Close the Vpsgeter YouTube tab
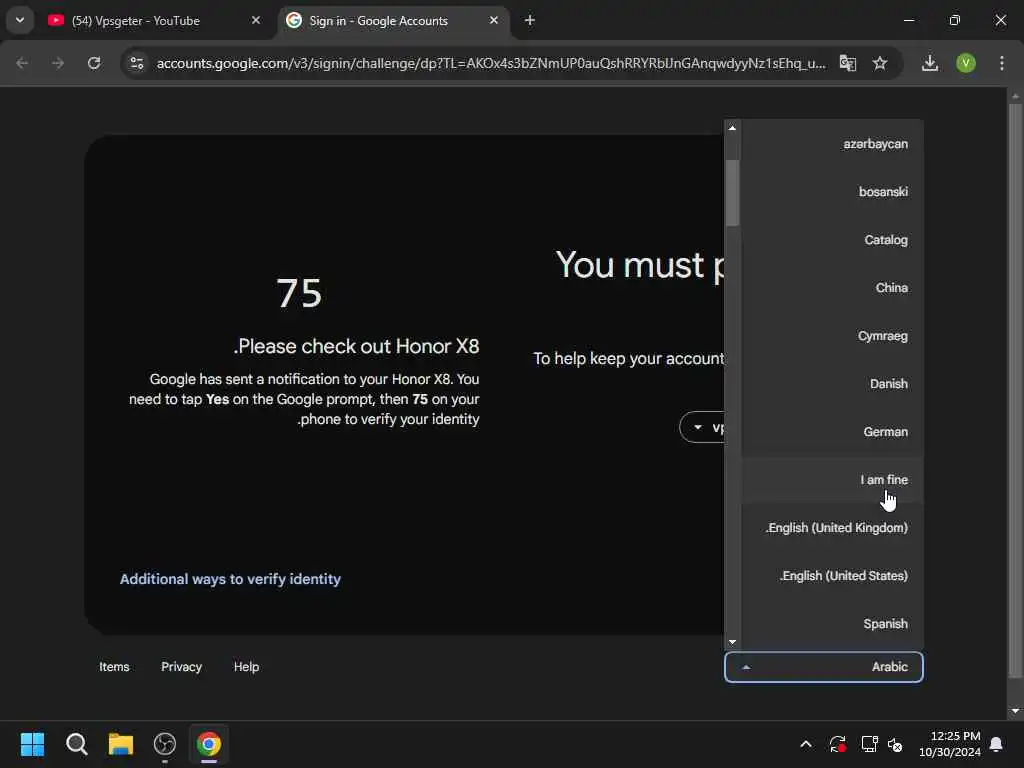 [256, 21]
